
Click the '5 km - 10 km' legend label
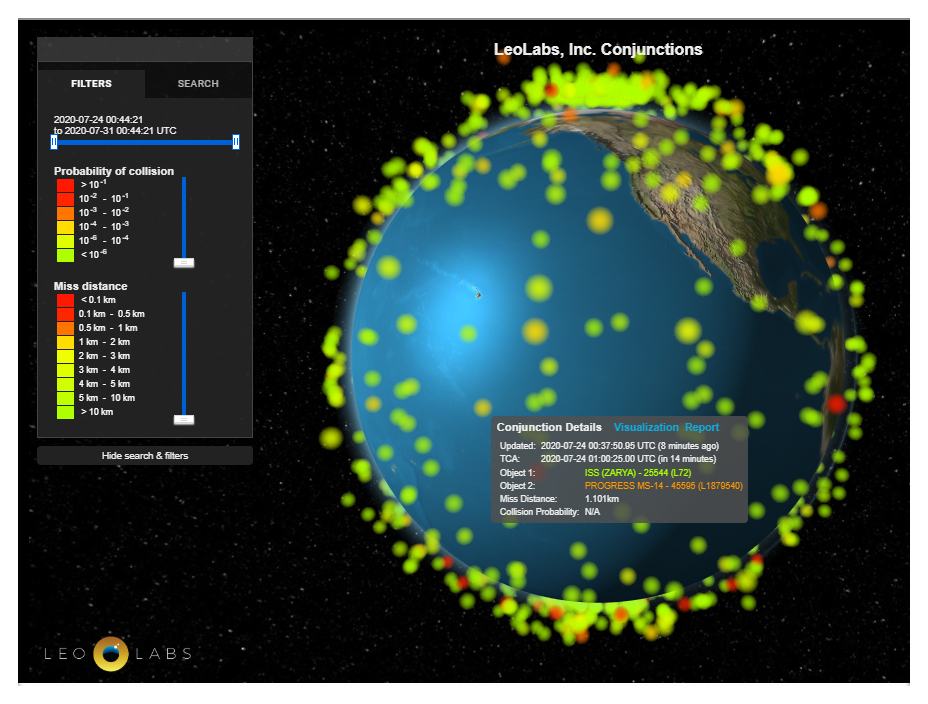pyautogui.click(x=107, y=398)
